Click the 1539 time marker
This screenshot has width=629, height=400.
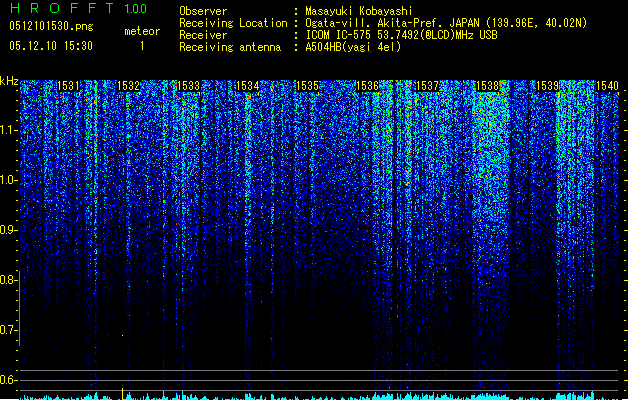click(547, 86)
